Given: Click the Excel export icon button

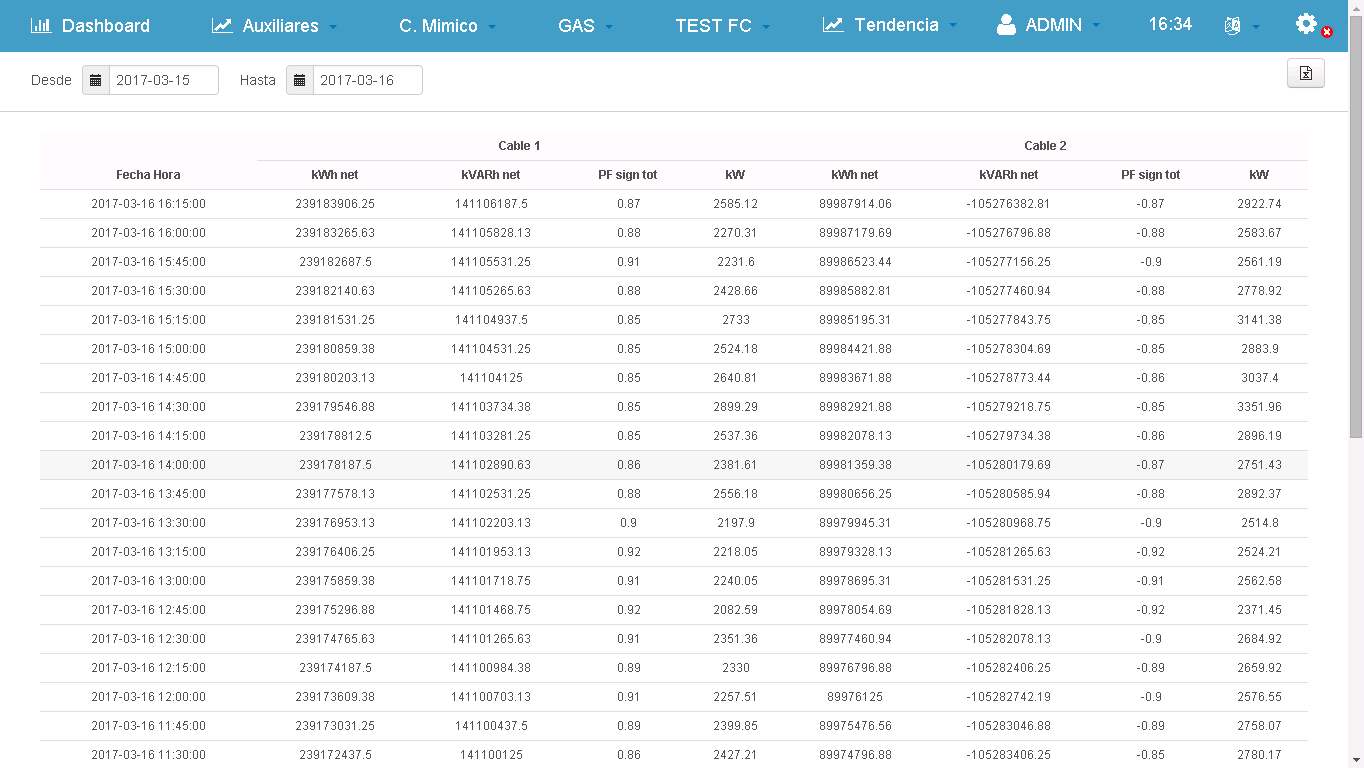Looking at the screenshot, I should click(x=1306, y=72).
